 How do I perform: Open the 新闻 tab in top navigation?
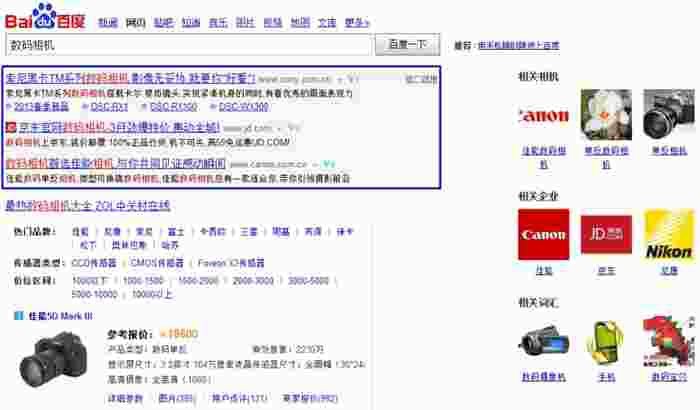point(108,22)
